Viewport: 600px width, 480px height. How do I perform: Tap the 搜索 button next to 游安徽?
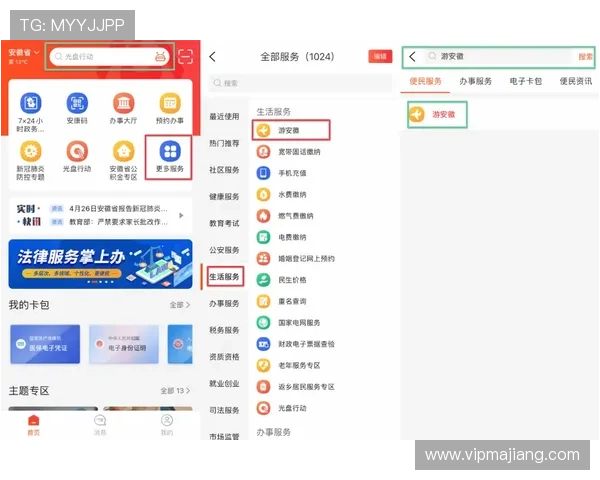pyautogui.click(x=585, y=57)
